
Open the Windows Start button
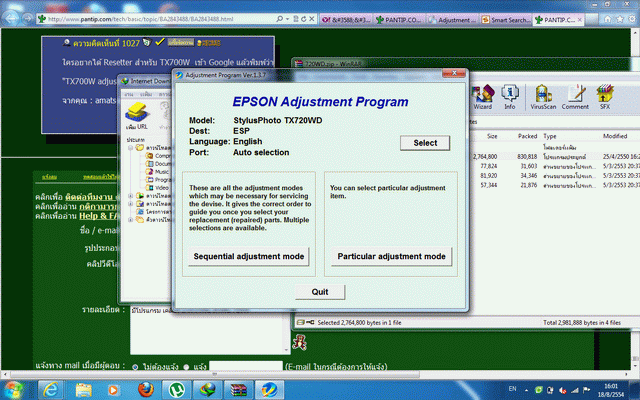coord(13,389)
